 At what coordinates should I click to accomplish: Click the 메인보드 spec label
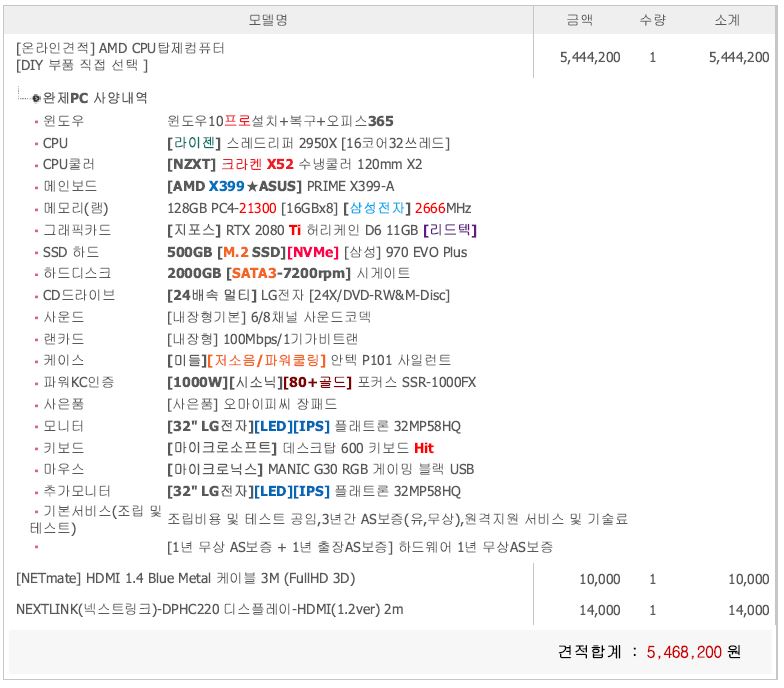[70, 186]
